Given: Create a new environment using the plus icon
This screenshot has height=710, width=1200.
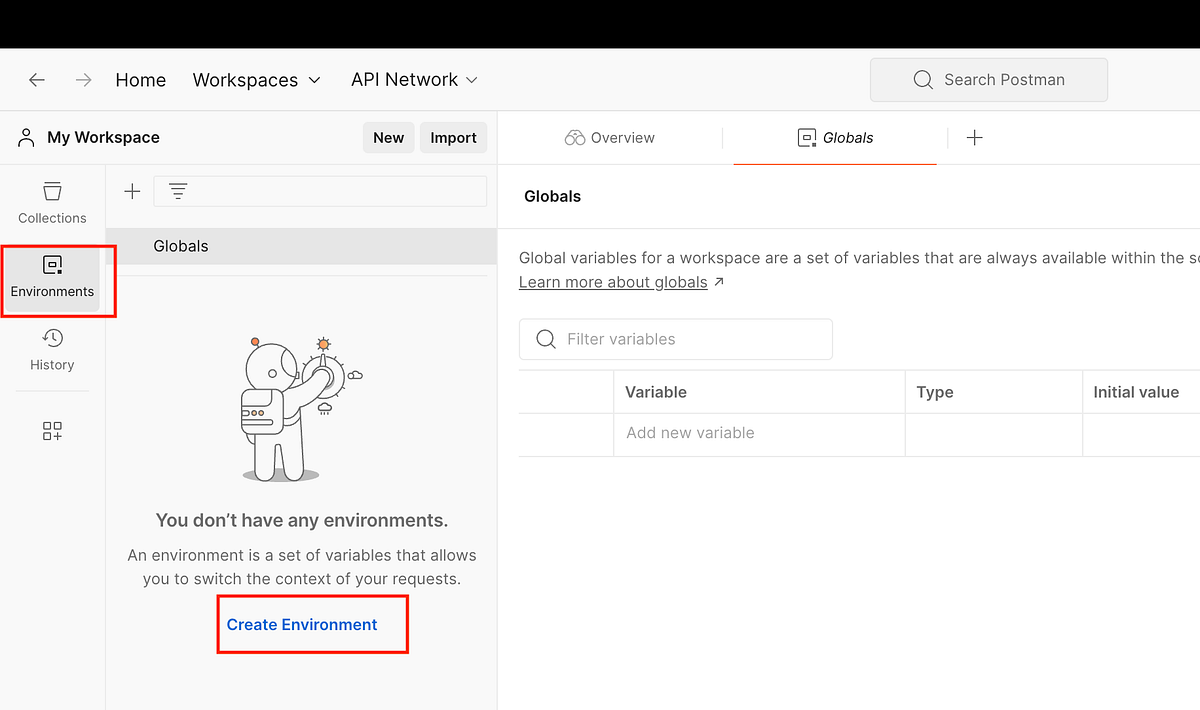Looking at the screenshot, I should [x=131, y=191].
